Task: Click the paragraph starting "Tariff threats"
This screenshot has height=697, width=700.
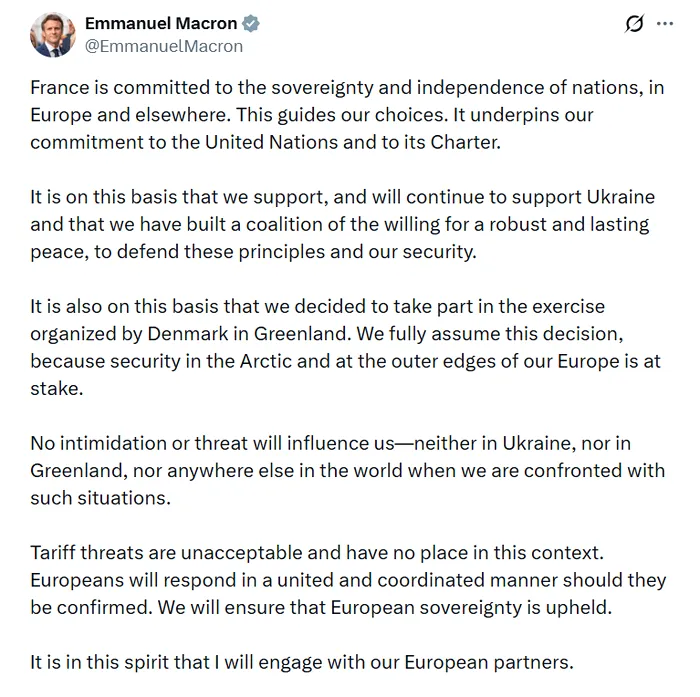Action: click(x=346, y=579)
